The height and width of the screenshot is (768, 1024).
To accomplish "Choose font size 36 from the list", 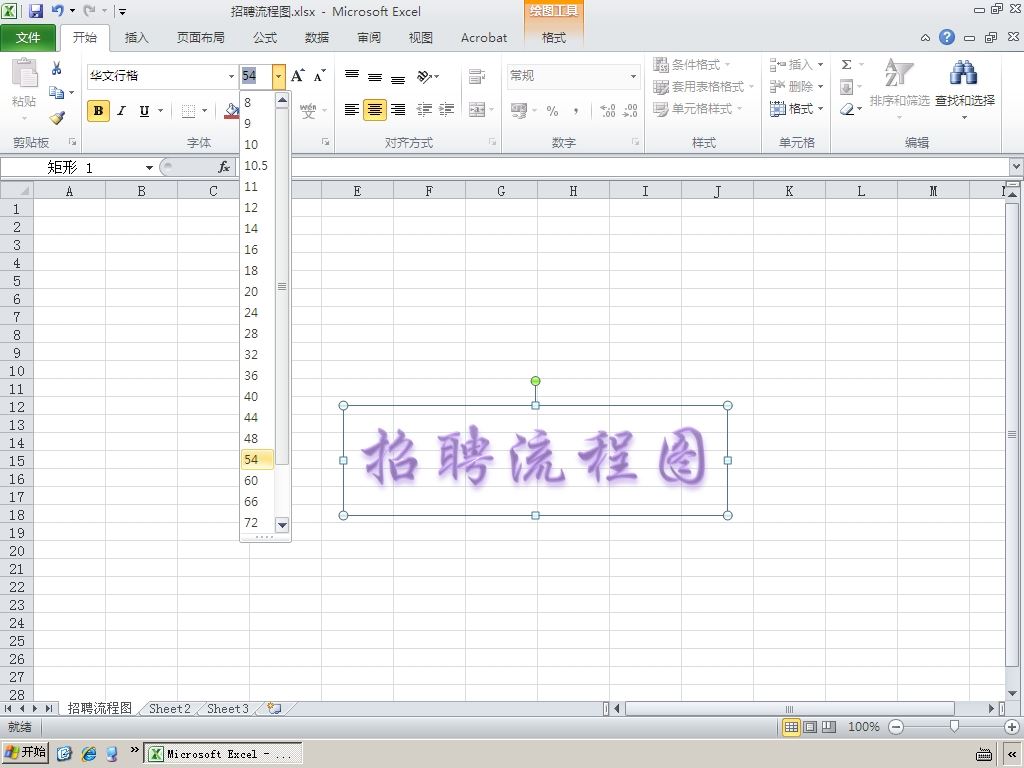I will pos(251,376).
